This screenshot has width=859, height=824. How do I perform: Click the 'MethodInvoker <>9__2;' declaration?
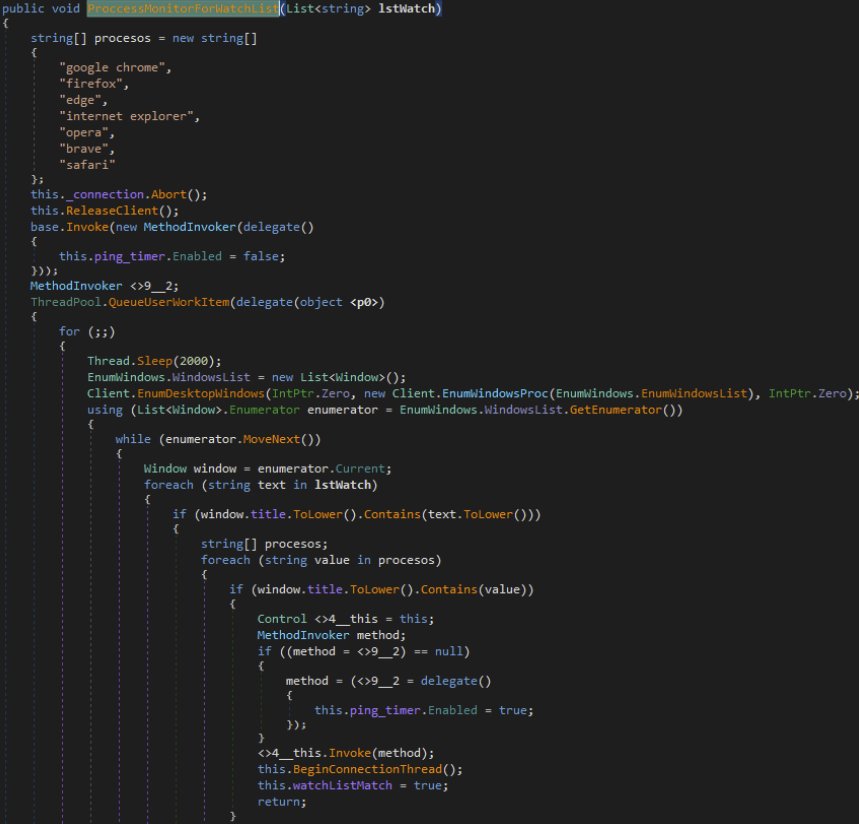pos(104,286)
